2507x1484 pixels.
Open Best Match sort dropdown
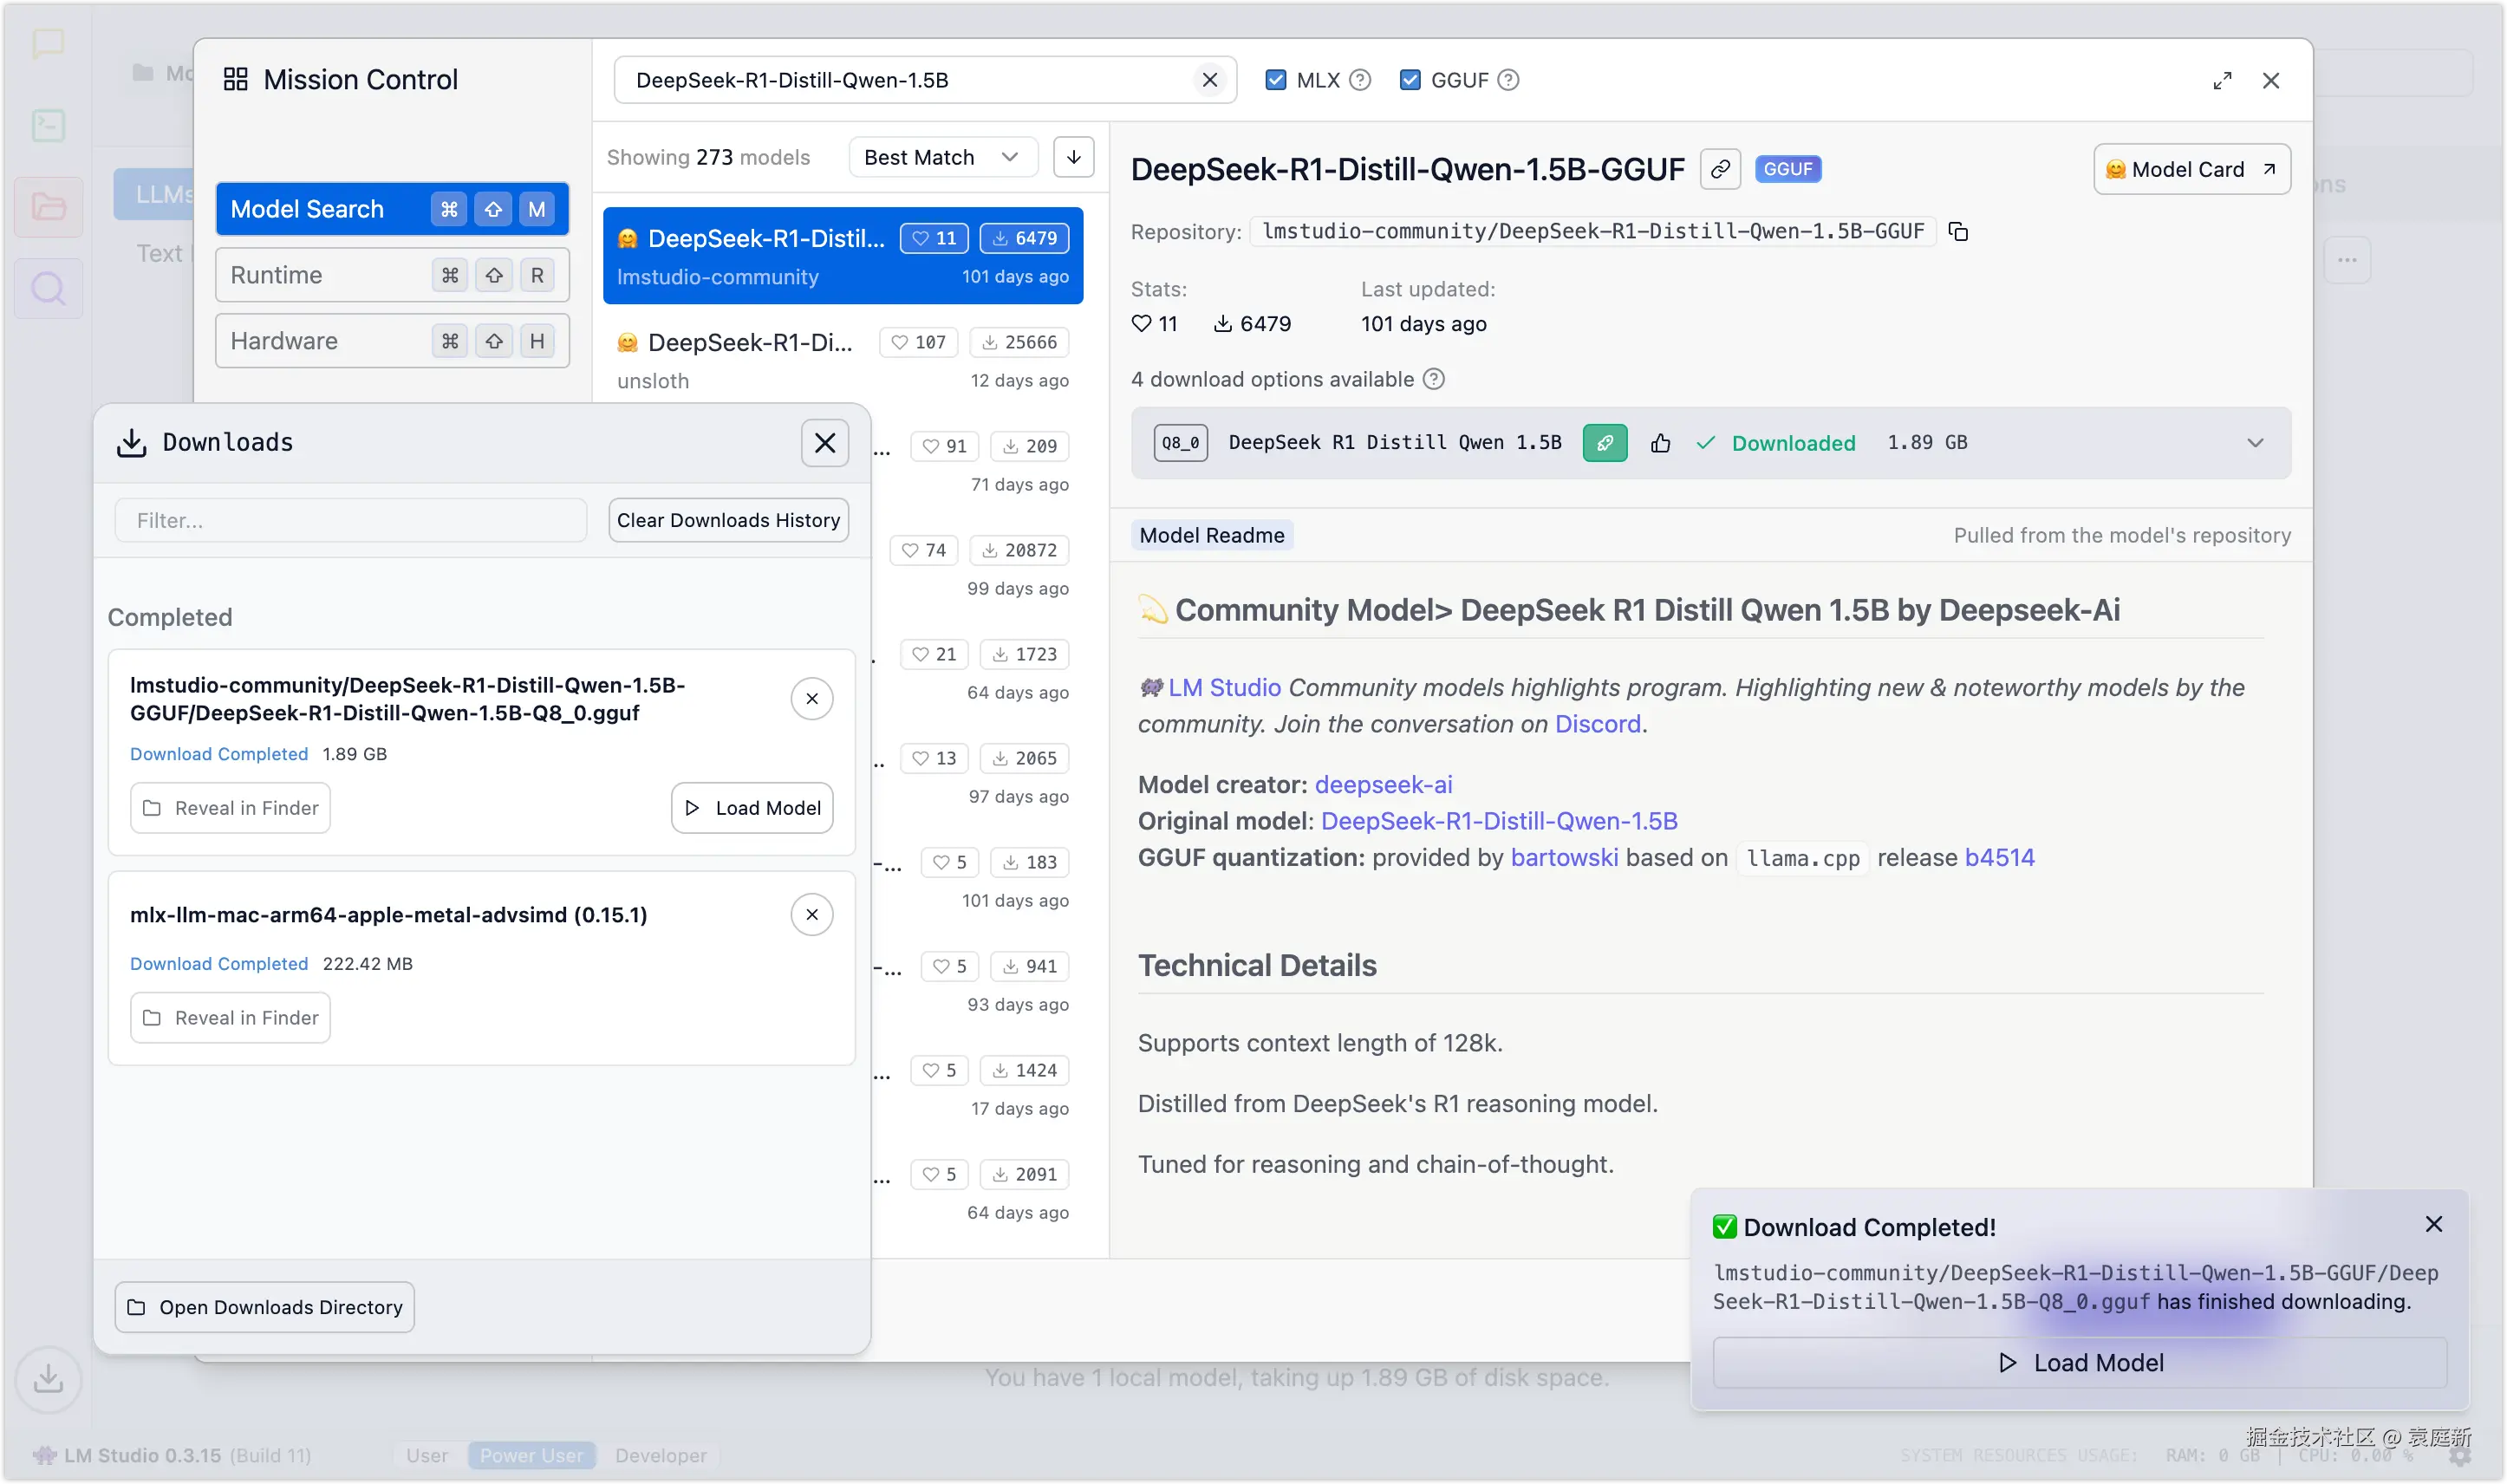point(943,157)
